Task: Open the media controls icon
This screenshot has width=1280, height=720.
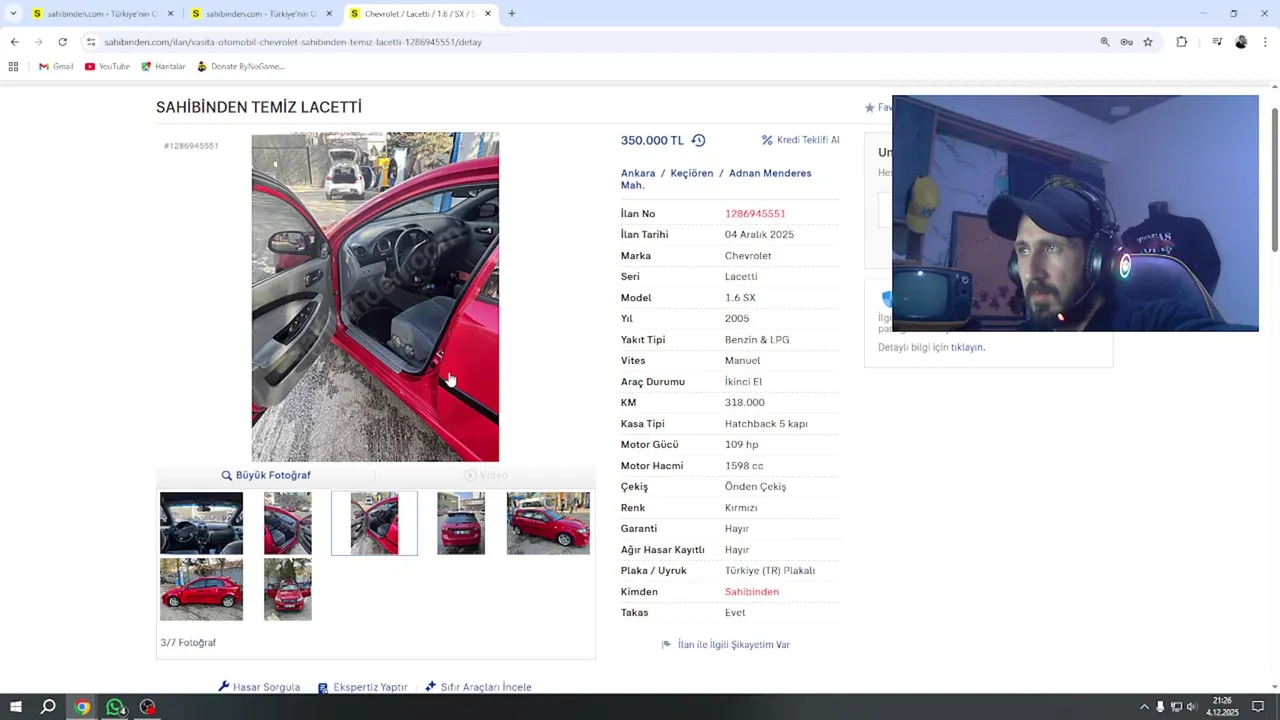Action: click(x=1217, y=42)
